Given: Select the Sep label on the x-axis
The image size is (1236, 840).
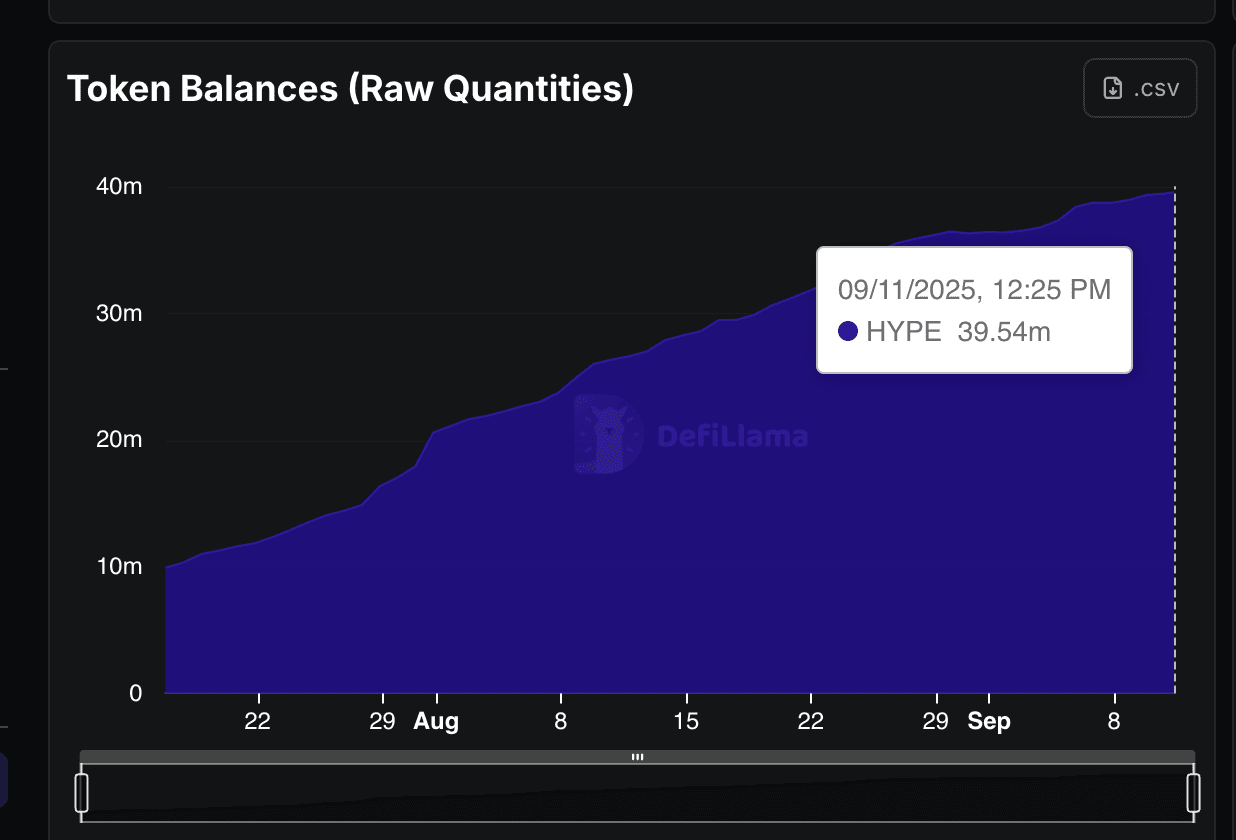Looking at the screenshot, I should (x=989, y=722).
